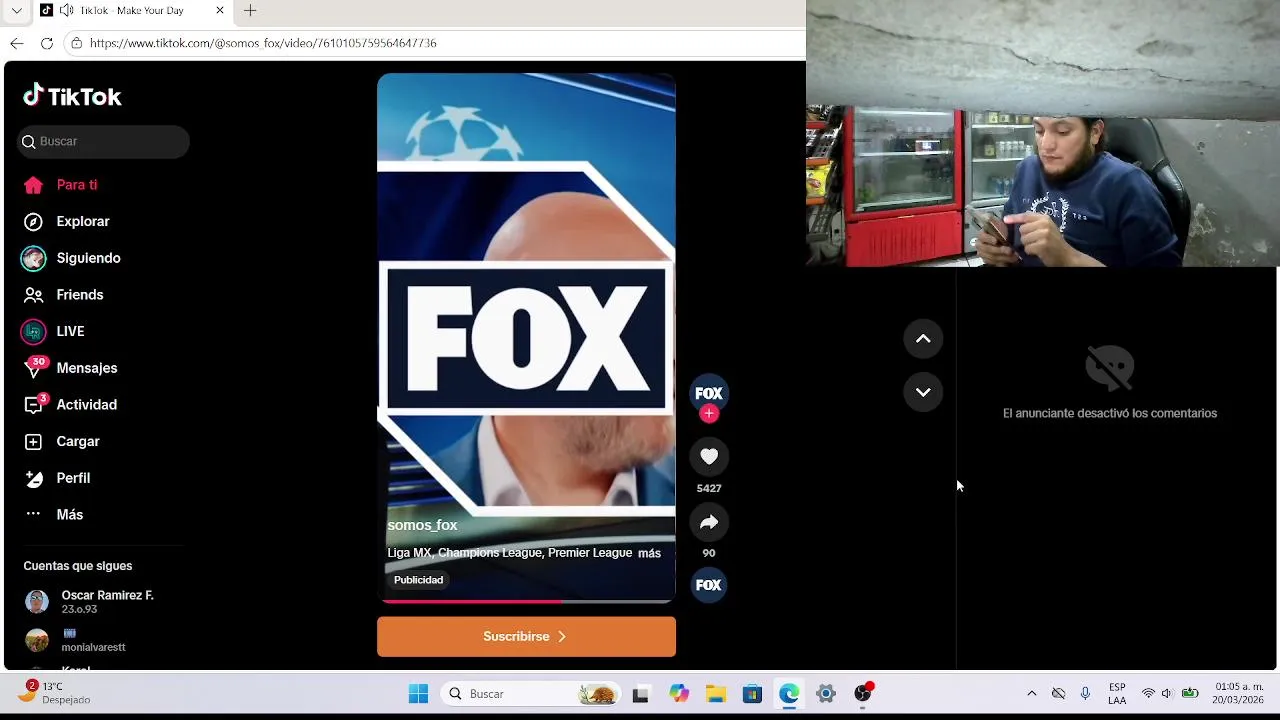Switch to Microsoft Edge on taskbar
The height and width of the screenshot is (720, 1280).
tap(789, 694)
